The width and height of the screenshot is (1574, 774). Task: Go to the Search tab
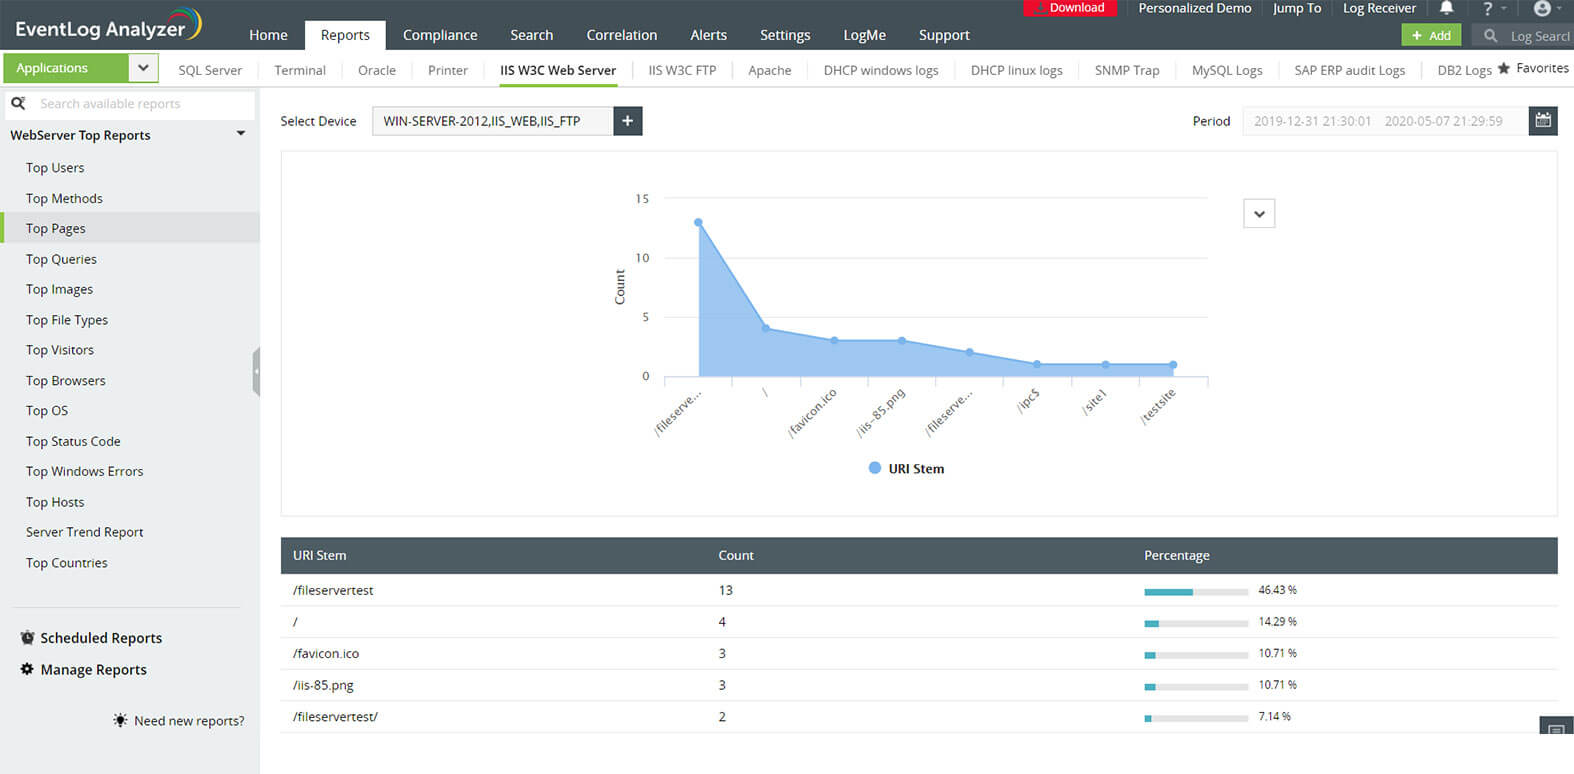tap(532, 35)
